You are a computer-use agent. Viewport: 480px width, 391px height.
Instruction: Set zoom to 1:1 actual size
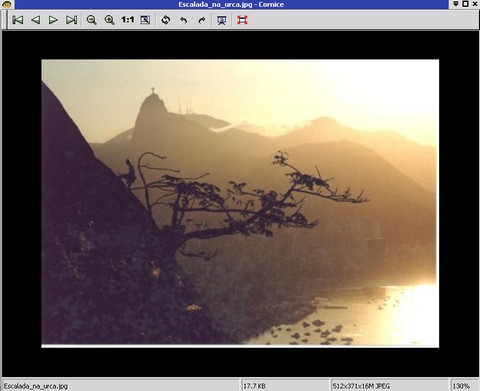[x=127, y=20]
